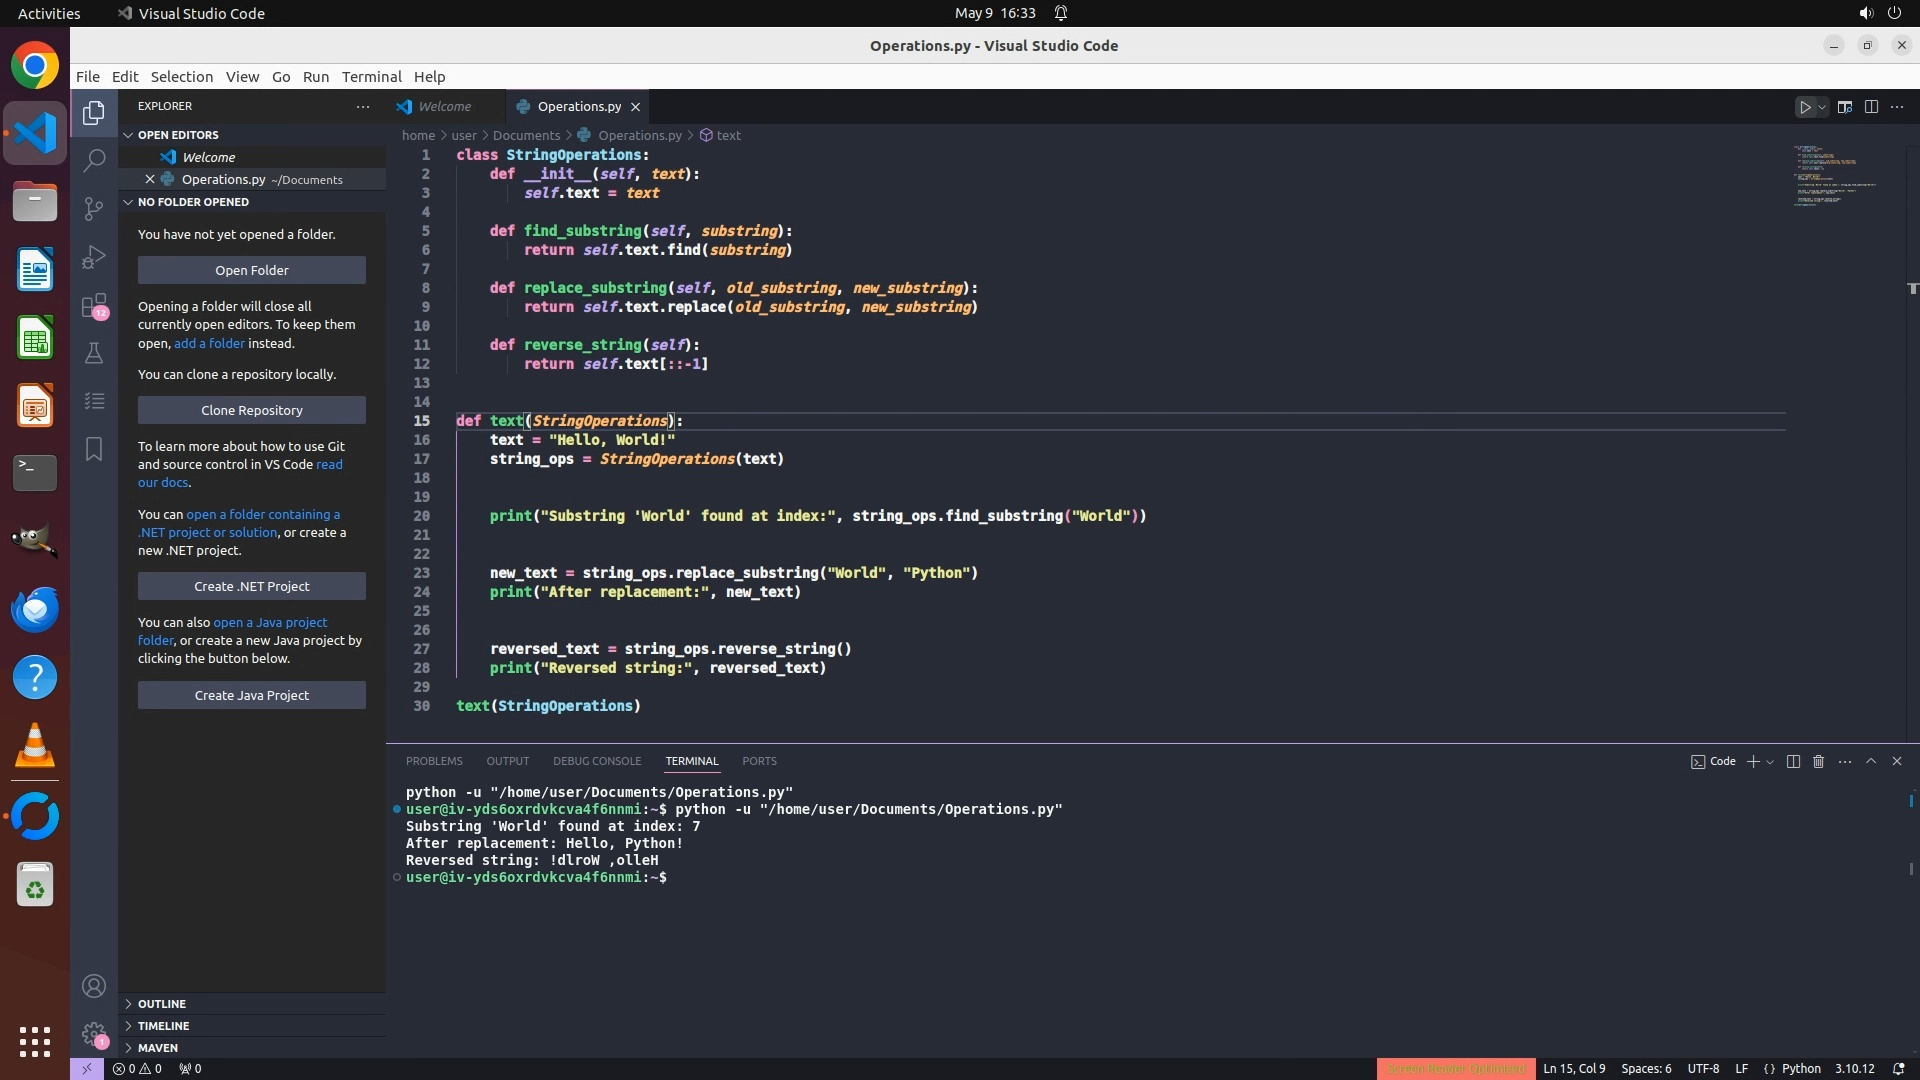Open the Accounts icon in activity bar
Screen dimensions: 1920x1080
[94, 987]
